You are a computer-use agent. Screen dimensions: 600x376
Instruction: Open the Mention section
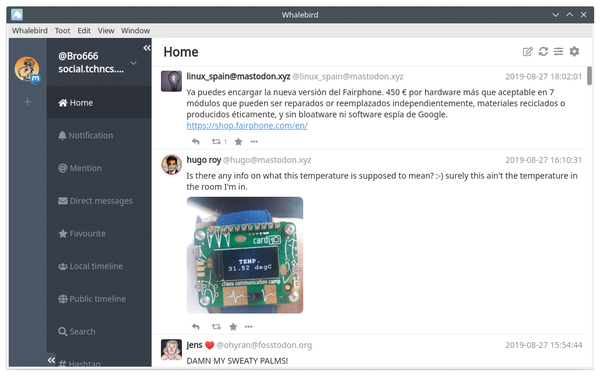[x=99, y=168]
